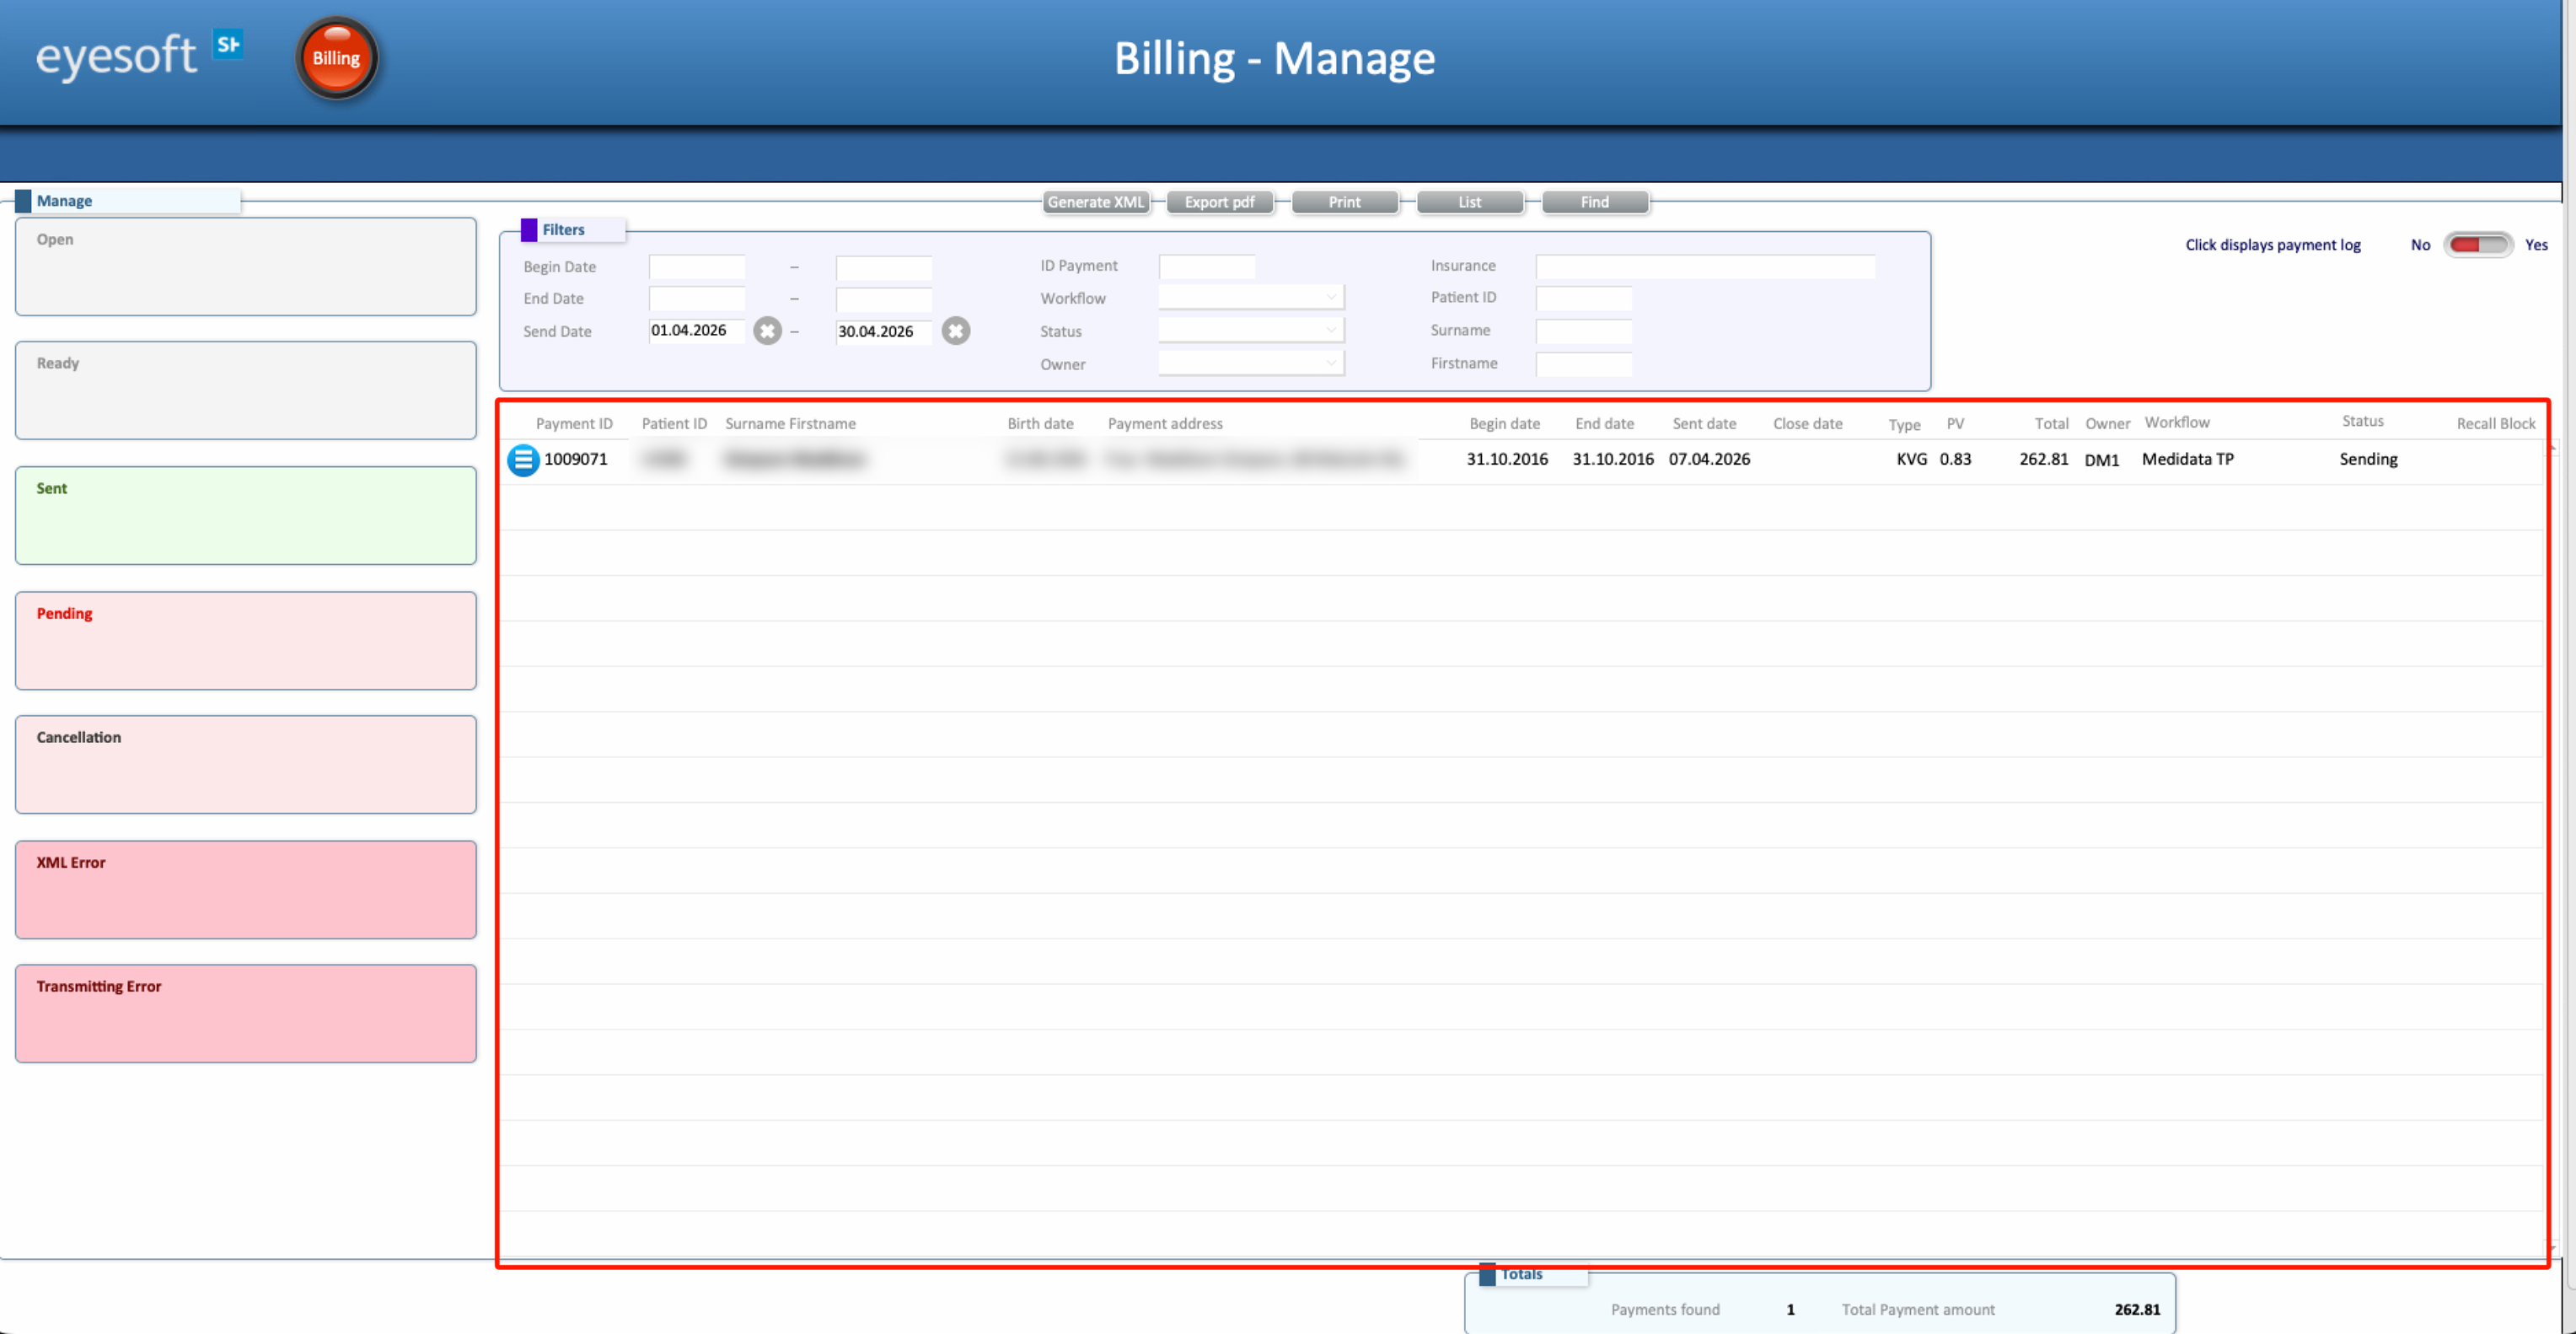
Task: Click the Print button
Action: (x=1345, y=202)
